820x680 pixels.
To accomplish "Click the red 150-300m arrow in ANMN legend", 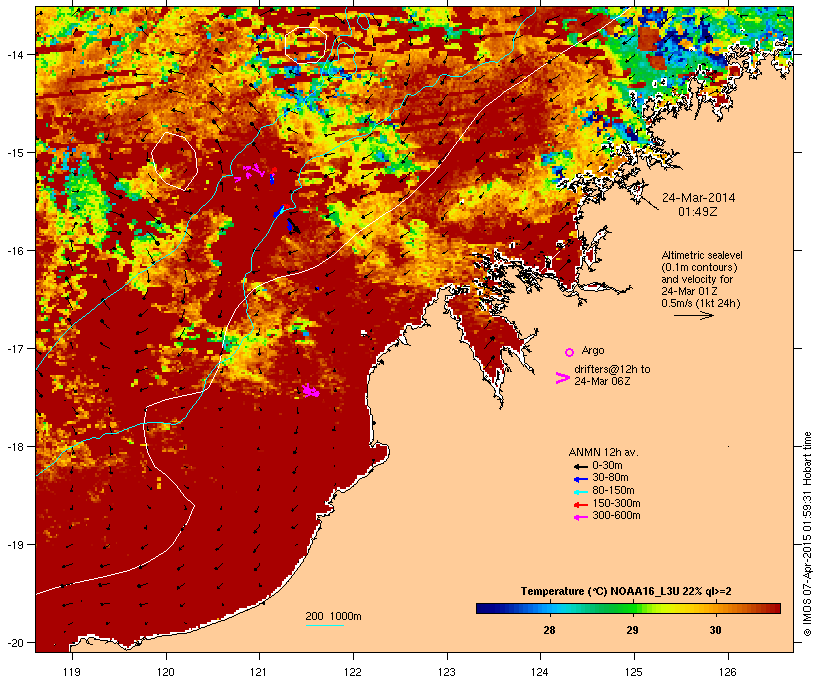I will click(x=580, y=505).
